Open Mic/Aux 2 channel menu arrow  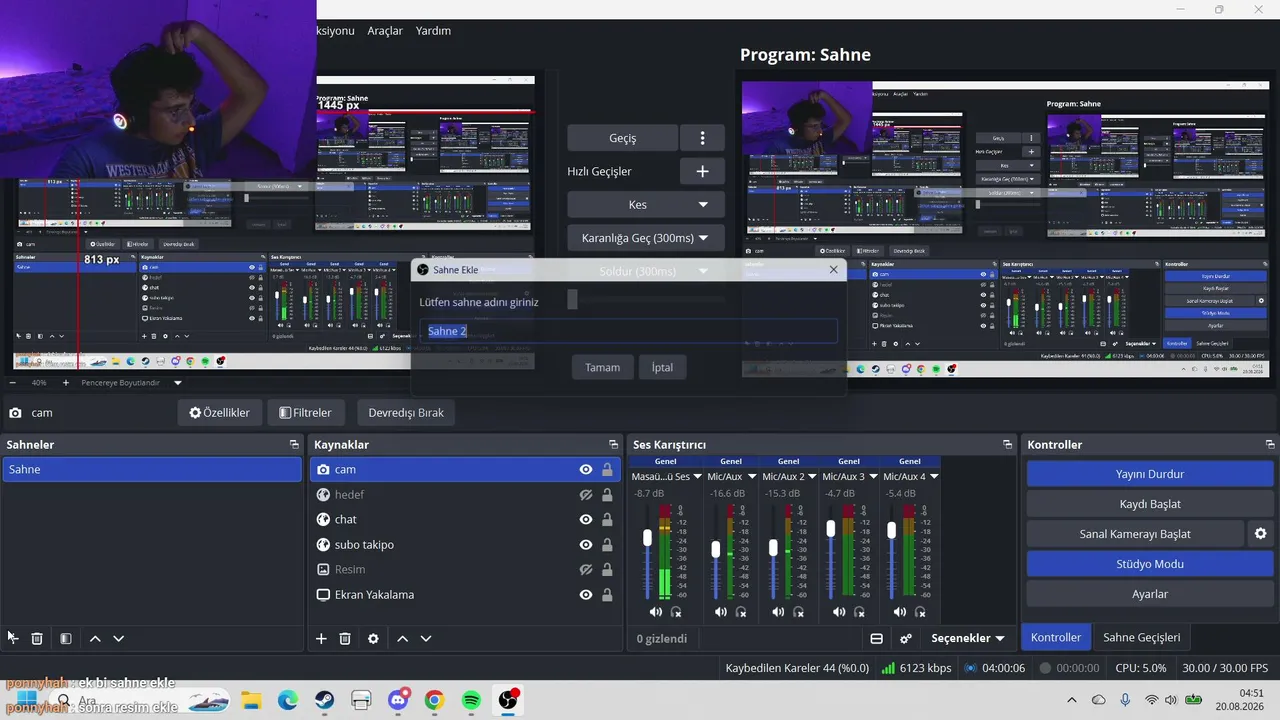point(812,477)
